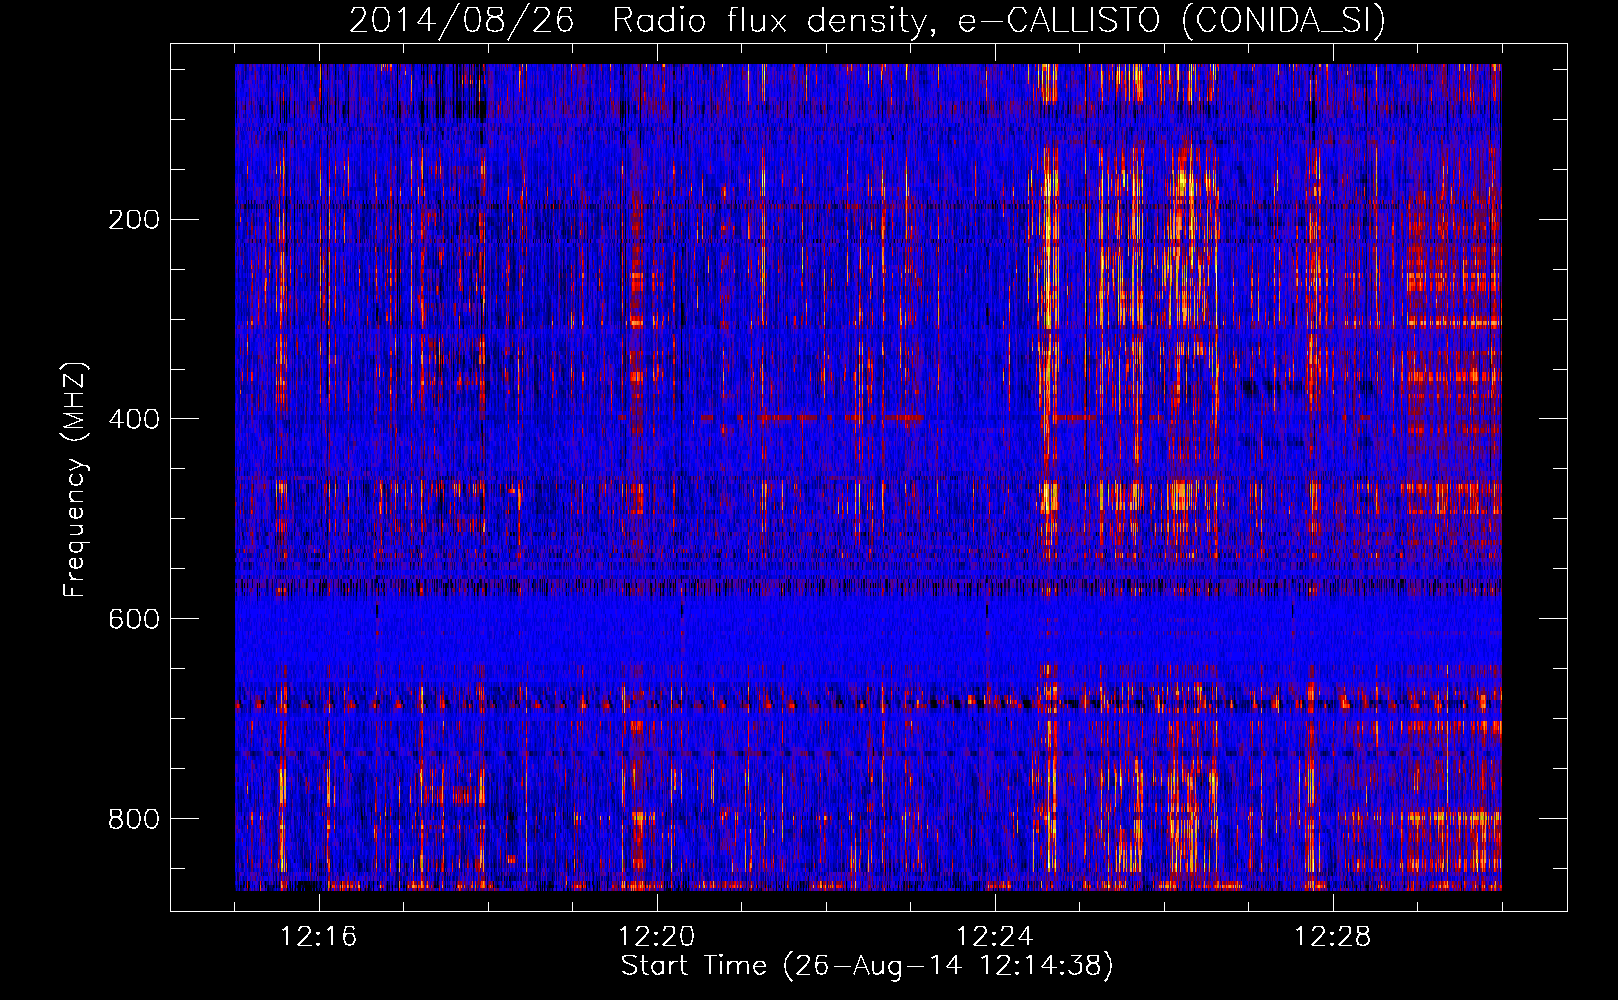The image size is (1618, 1000).
Task: Click the 12:24 time tick label
Action: (x=995, y=937)
